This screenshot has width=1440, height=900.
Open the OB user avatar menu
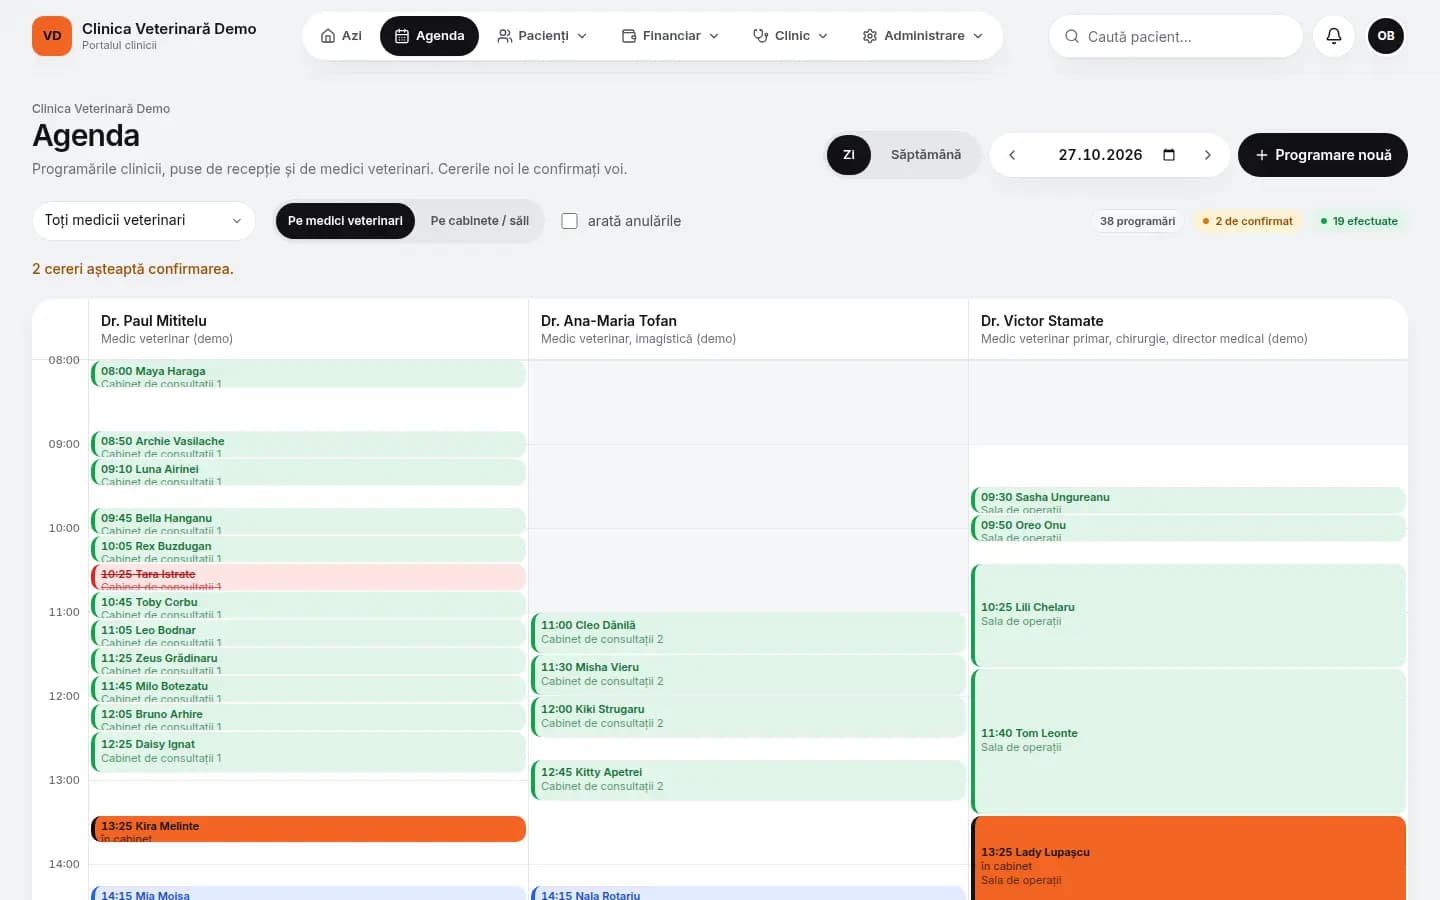pos(1386,36)
